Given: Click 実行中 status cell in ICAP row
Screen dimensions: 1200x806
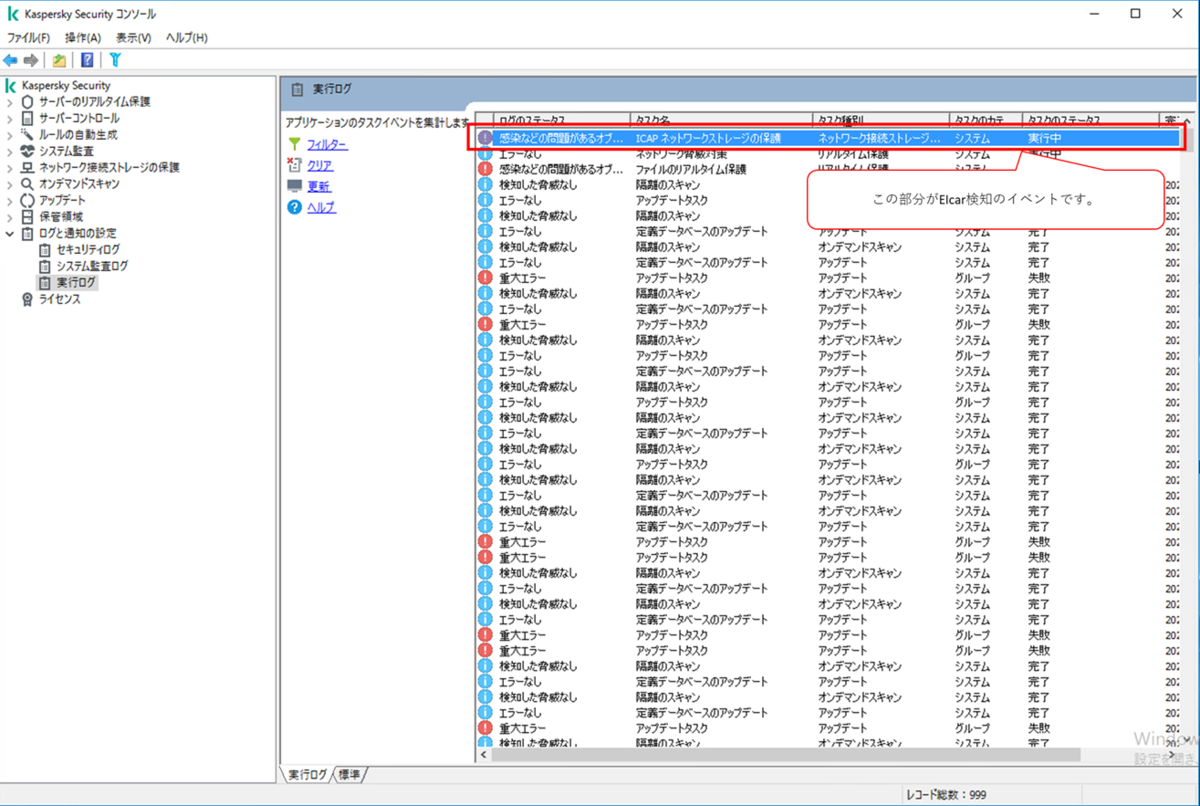Looking at the screenshot, I should (x=1044, y=138).
